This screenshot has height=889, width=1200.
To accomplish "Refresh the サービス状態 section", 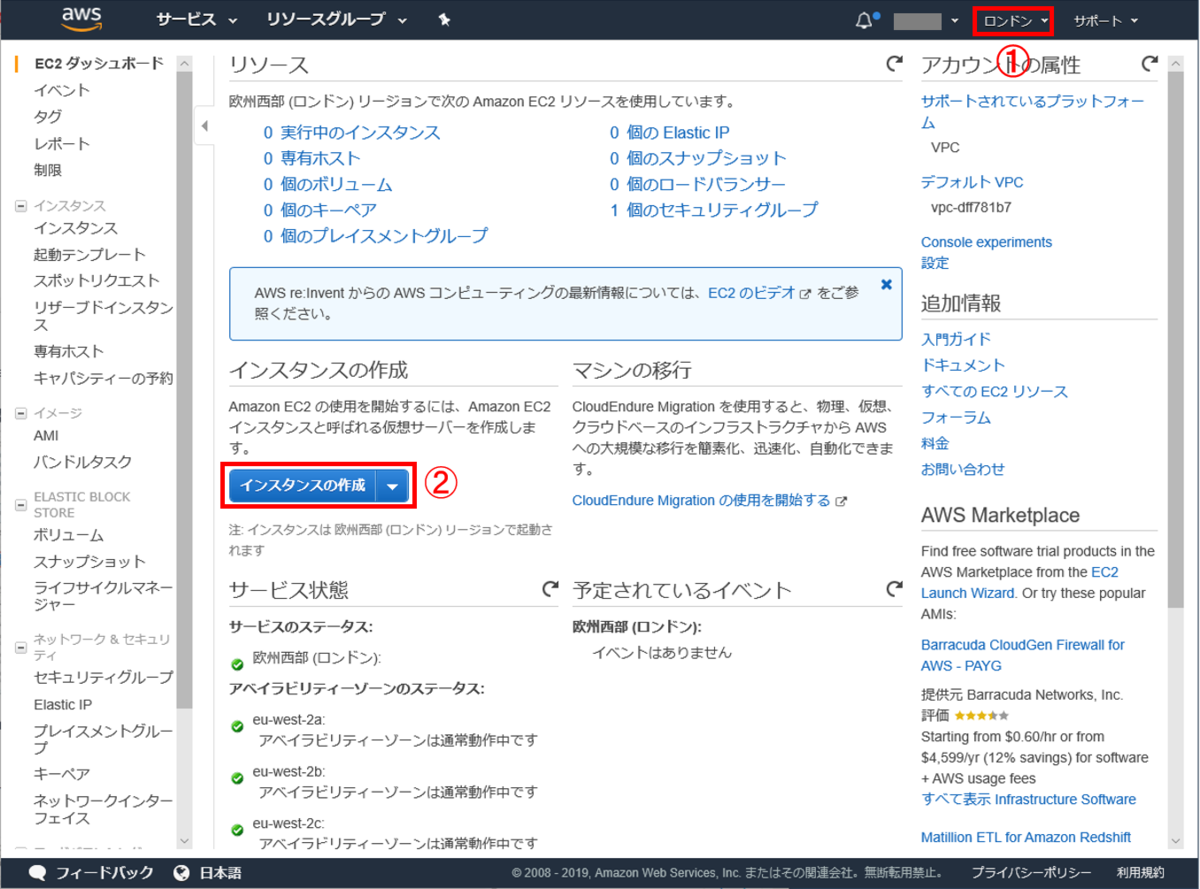I will click(x=550, y=589).
